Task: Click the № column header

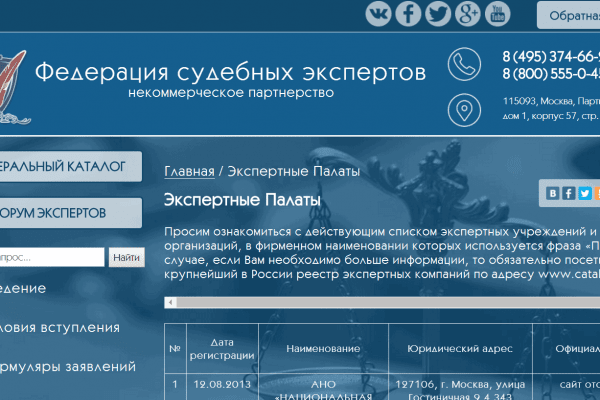Action: point(175,348)
